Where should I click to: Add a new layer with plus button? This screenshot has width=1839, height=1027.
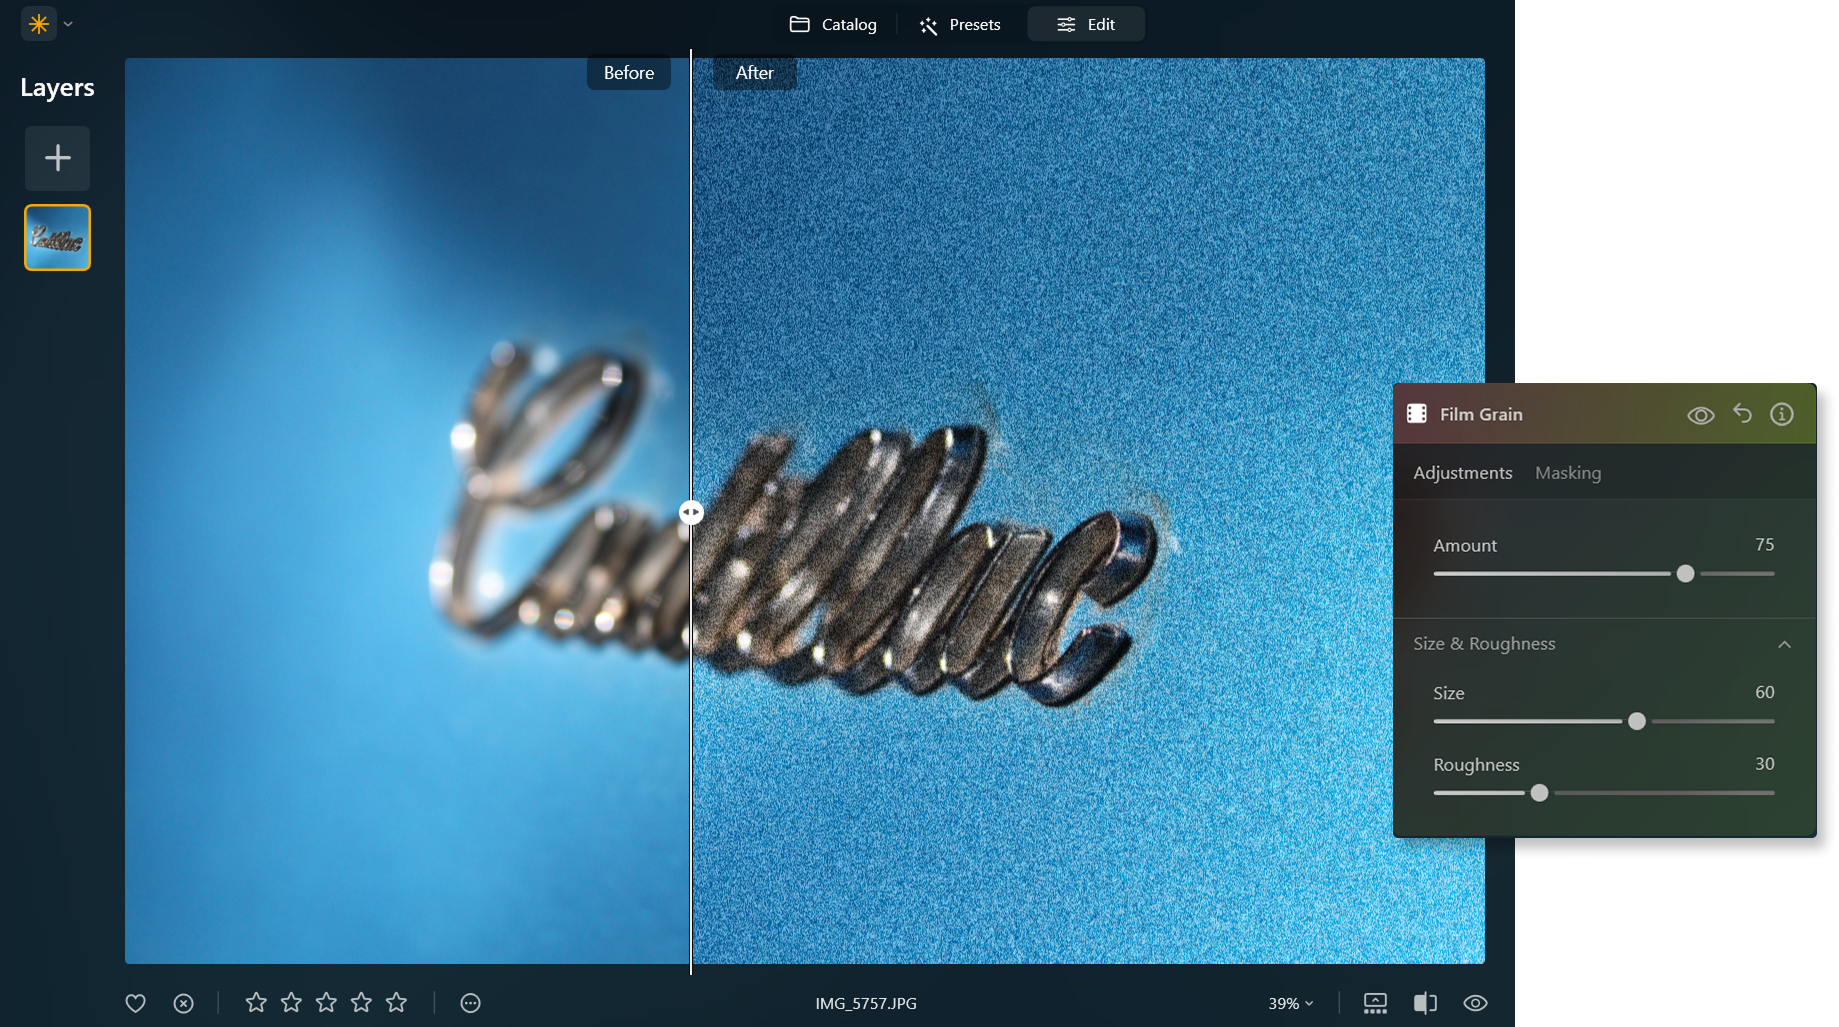pos(57,158)
